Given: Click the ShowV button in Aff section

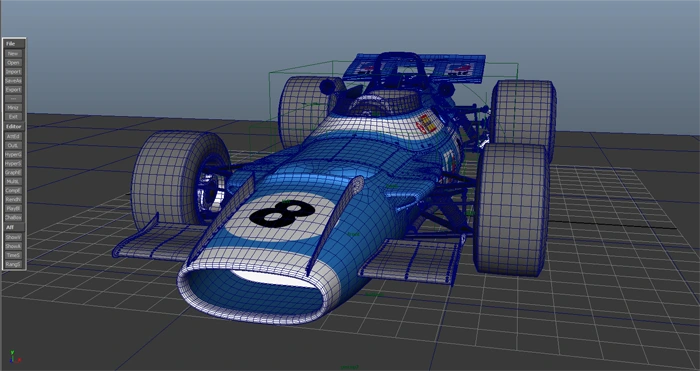Looking at the screenshot, I should coord(13,237).
